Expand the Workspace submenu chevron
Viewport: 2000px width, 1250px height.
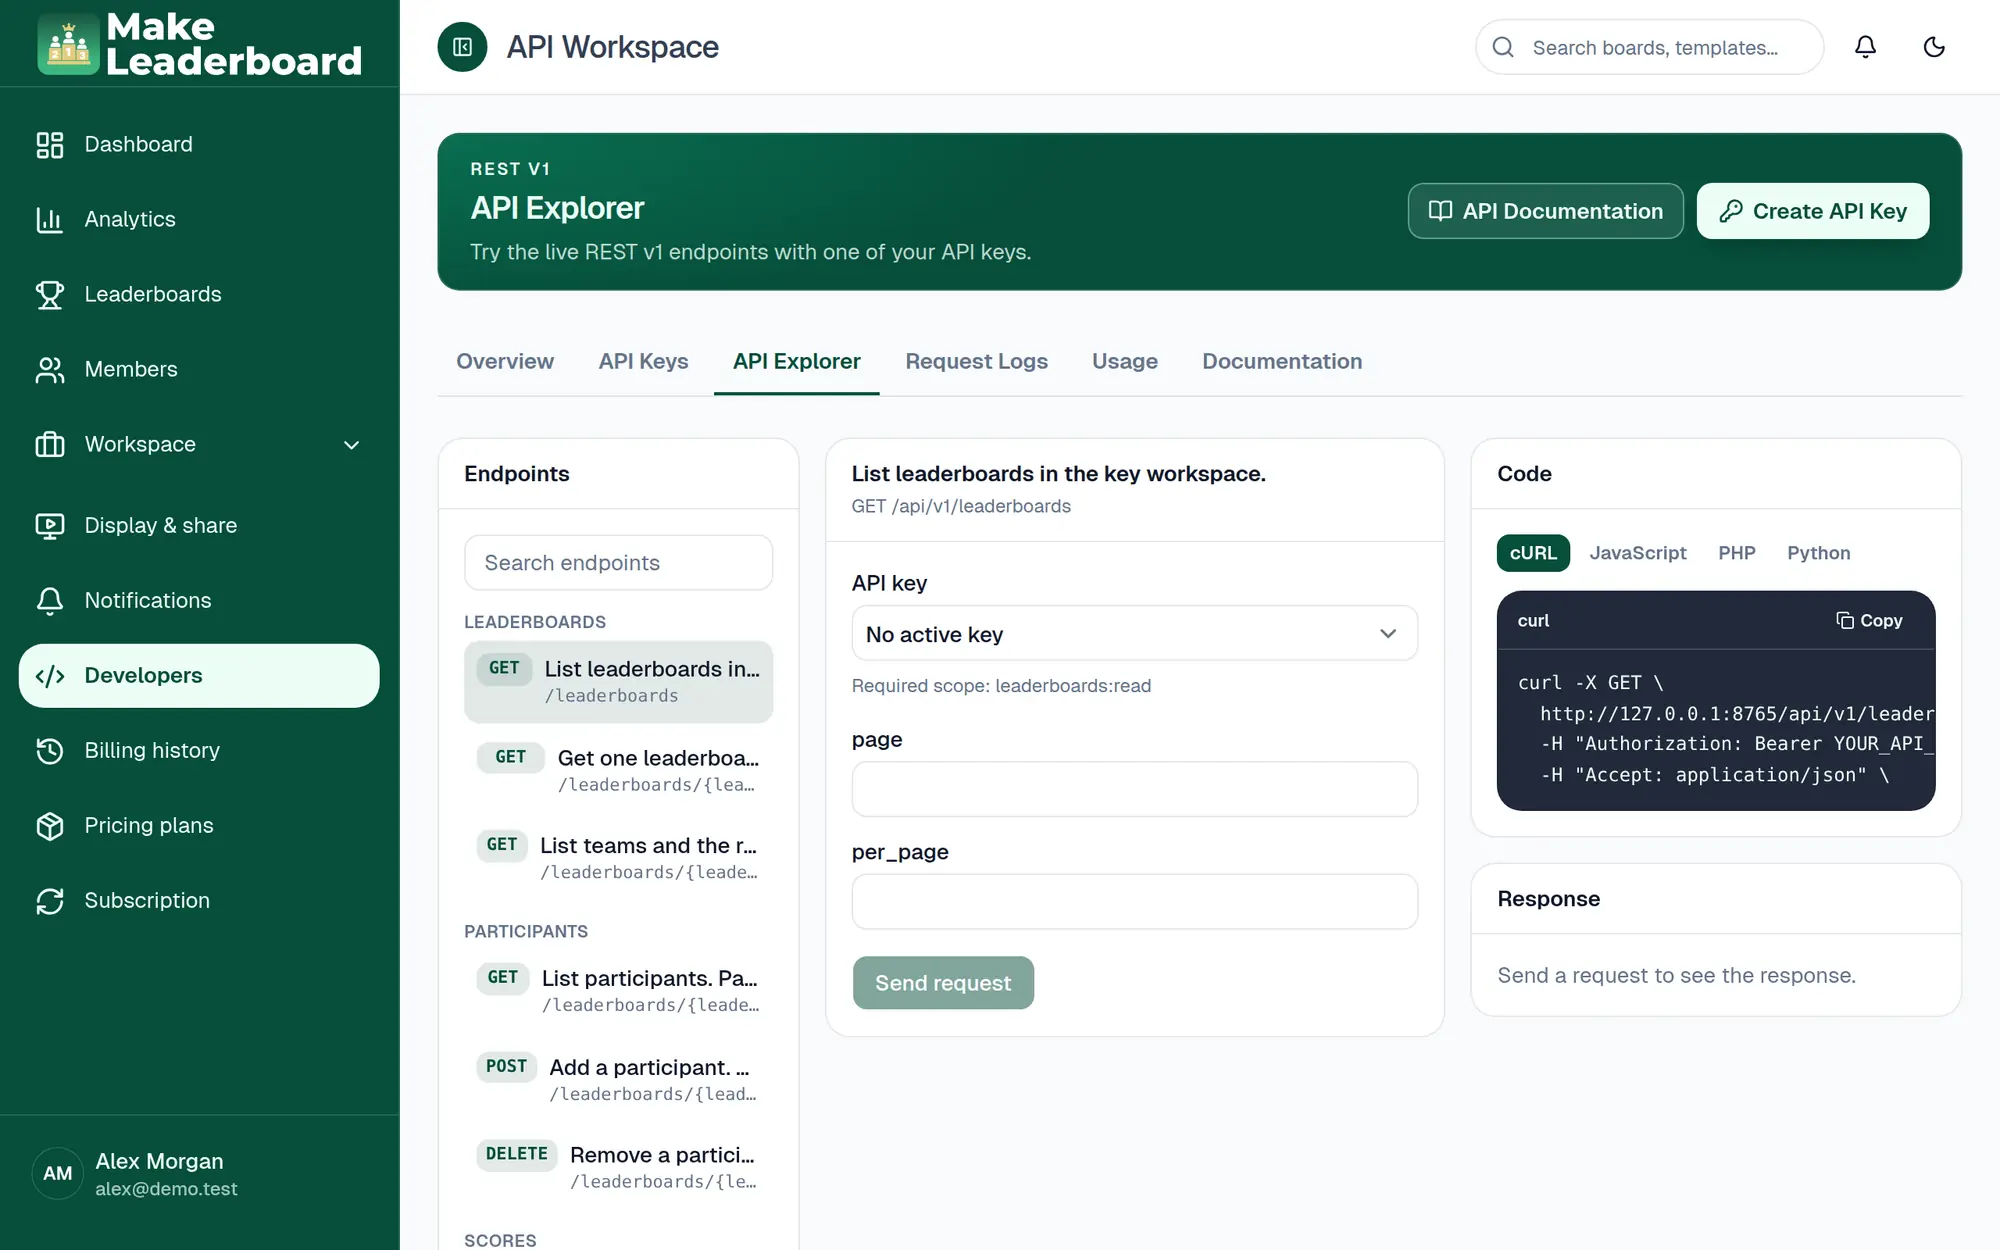coord(352,445)
